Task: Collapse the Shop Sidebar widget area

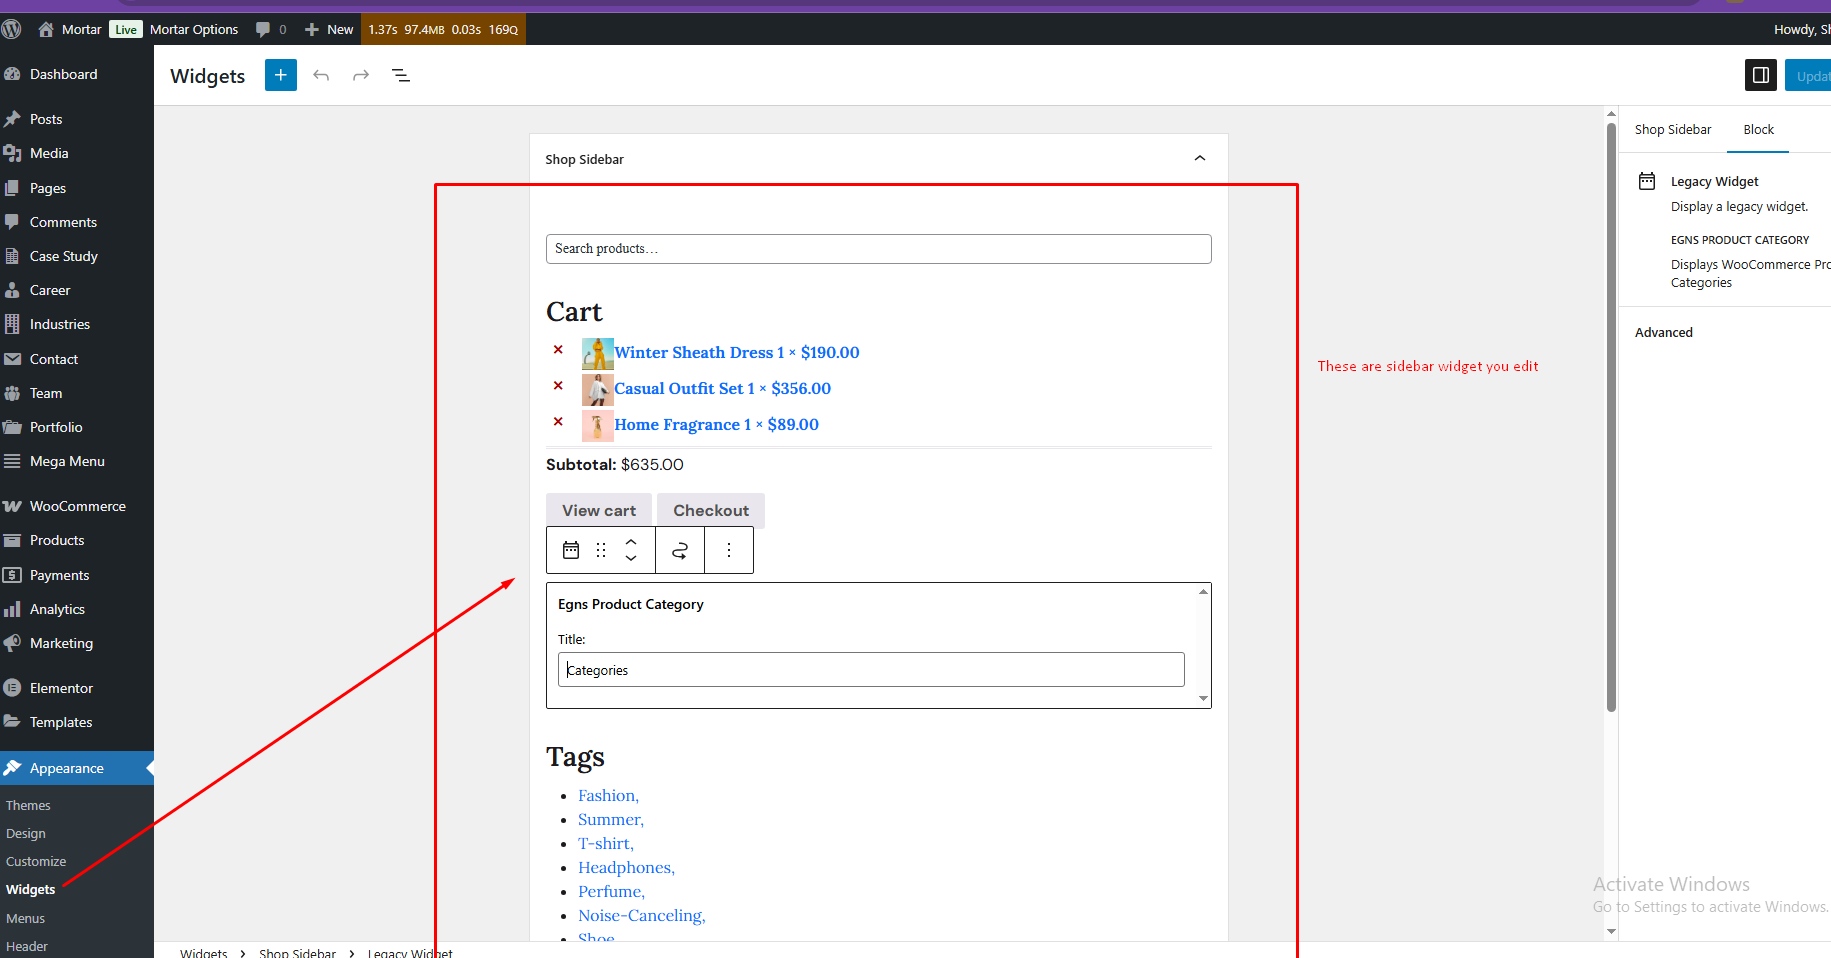Action: [1200, 158]
